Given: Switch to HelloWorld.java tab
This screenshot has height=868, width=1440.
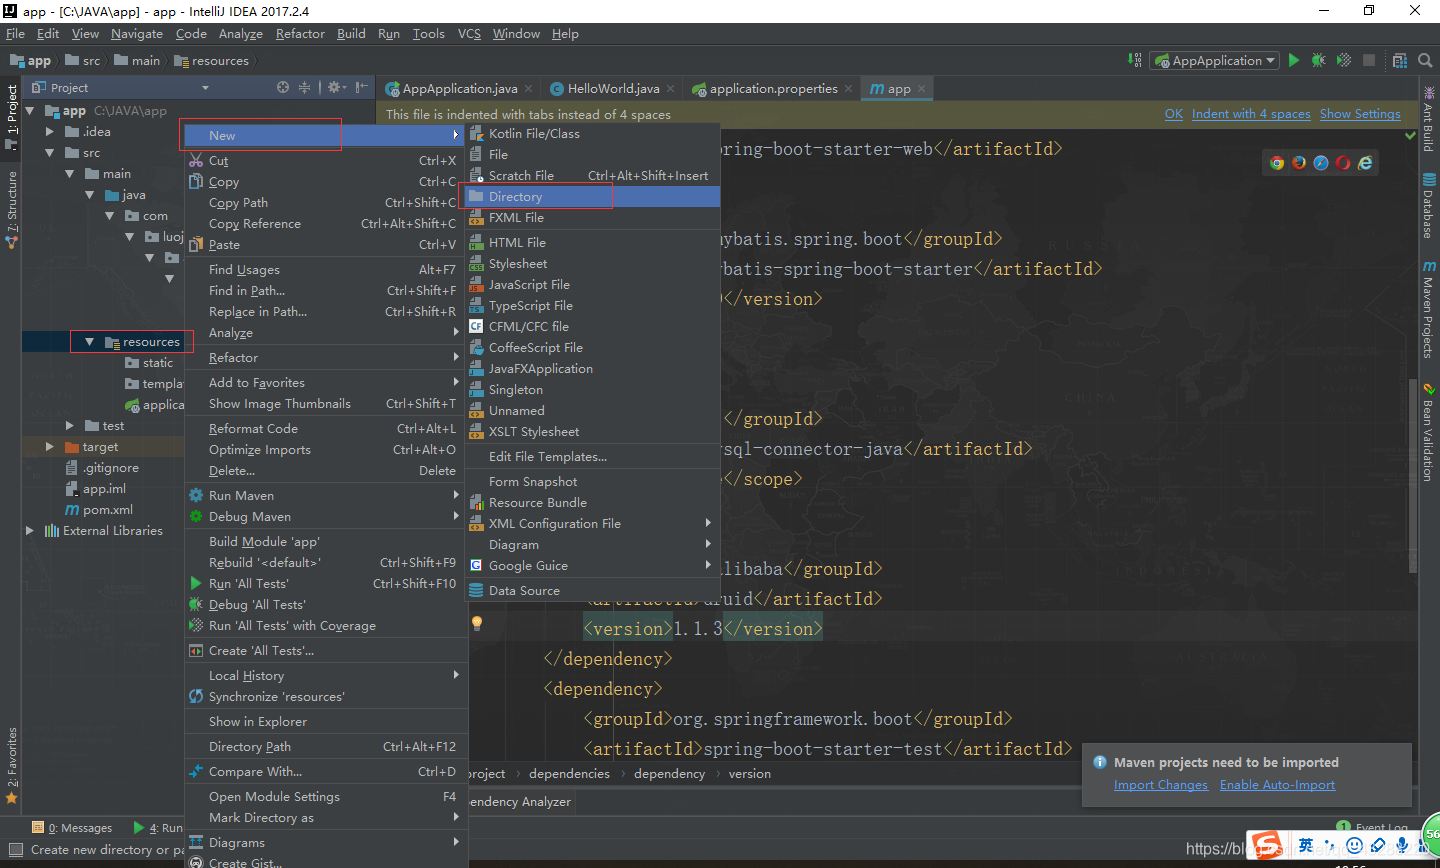Looking at the screenshot, I should point(613,89).
